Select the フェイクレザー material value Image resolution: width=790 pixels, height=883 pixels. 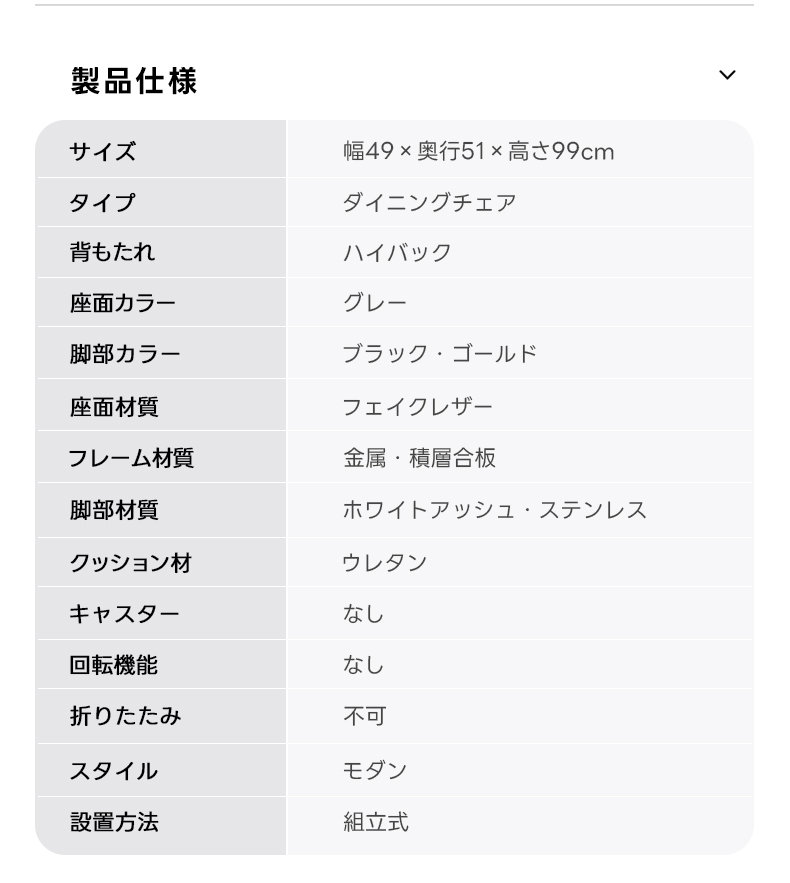pos(417,407)
